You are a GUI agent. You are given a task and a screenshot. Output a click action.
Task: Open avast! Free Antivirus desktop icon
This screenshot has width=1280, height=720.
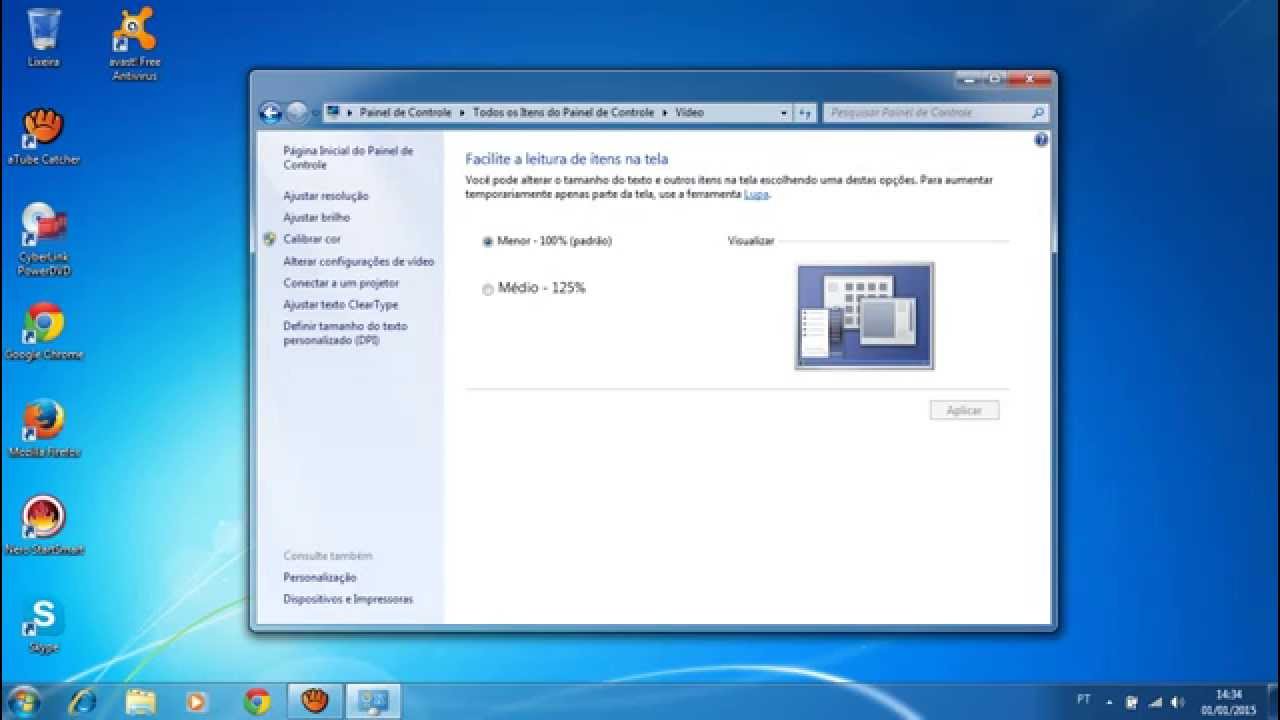(134, 44)
